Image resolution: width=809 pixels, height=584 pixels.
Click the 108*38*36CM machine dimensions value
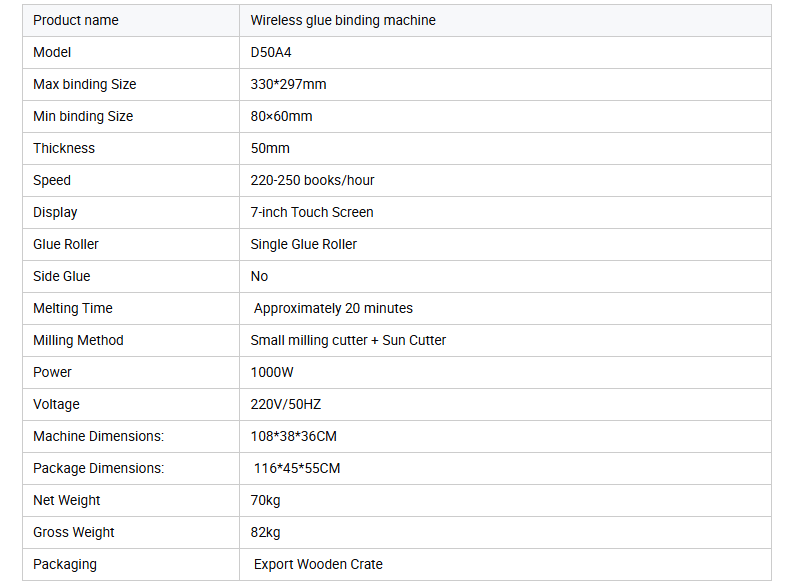(x=294, y=436)
